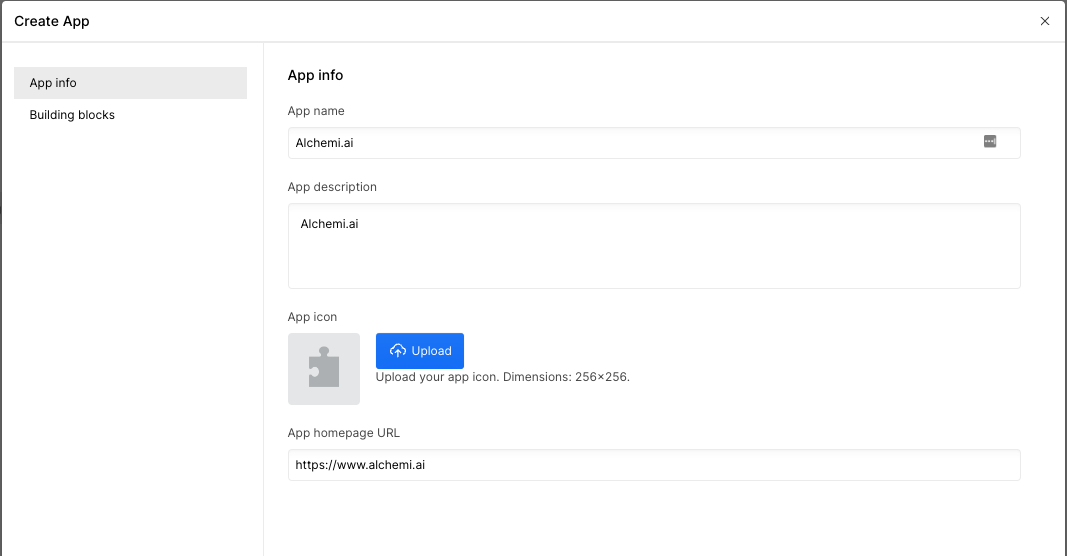Click the 'Create App' dialog title
The width and height of the screenshot is (1067, 556).
pos(52,21)
